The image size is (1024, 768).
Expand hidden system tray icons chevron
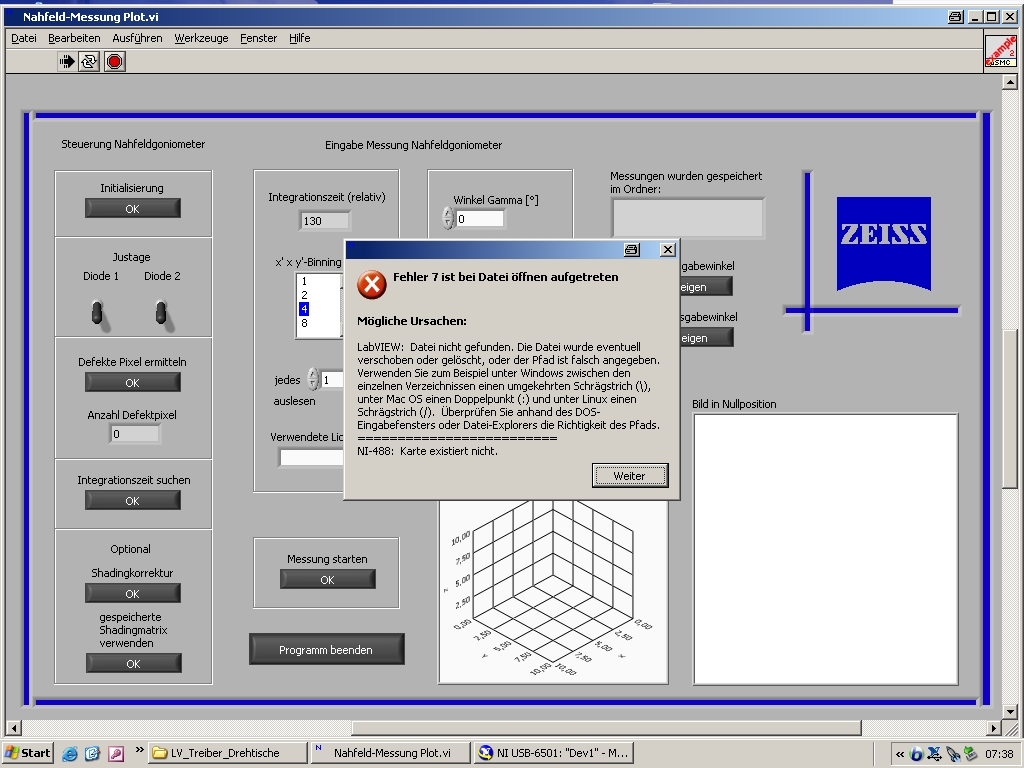point(900,754)
